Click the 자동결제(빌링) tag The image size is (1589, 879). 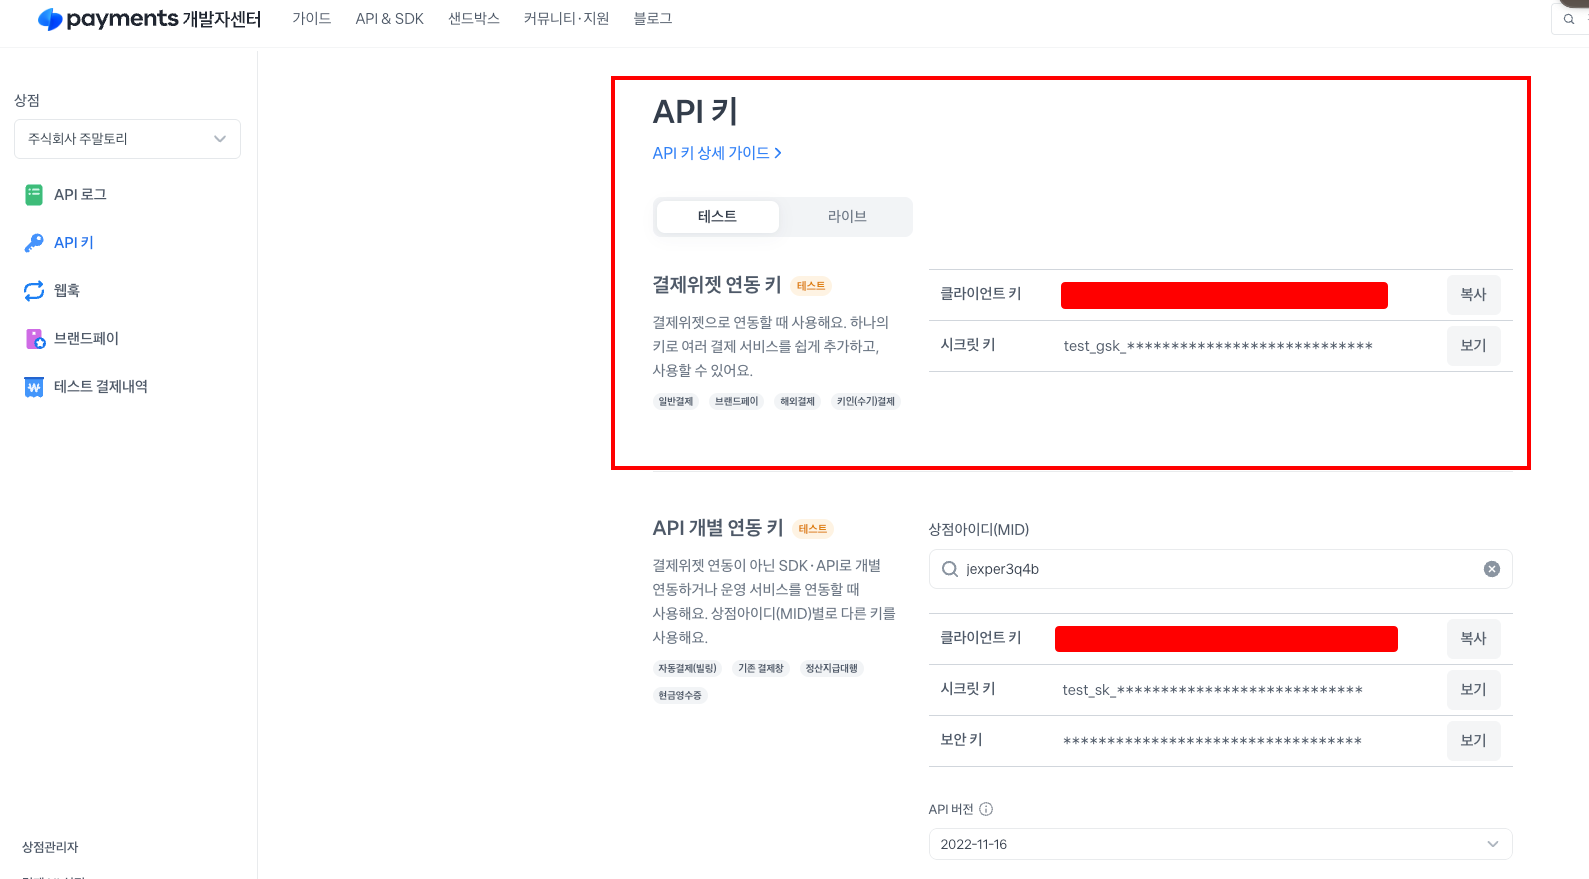pos(687,669)
